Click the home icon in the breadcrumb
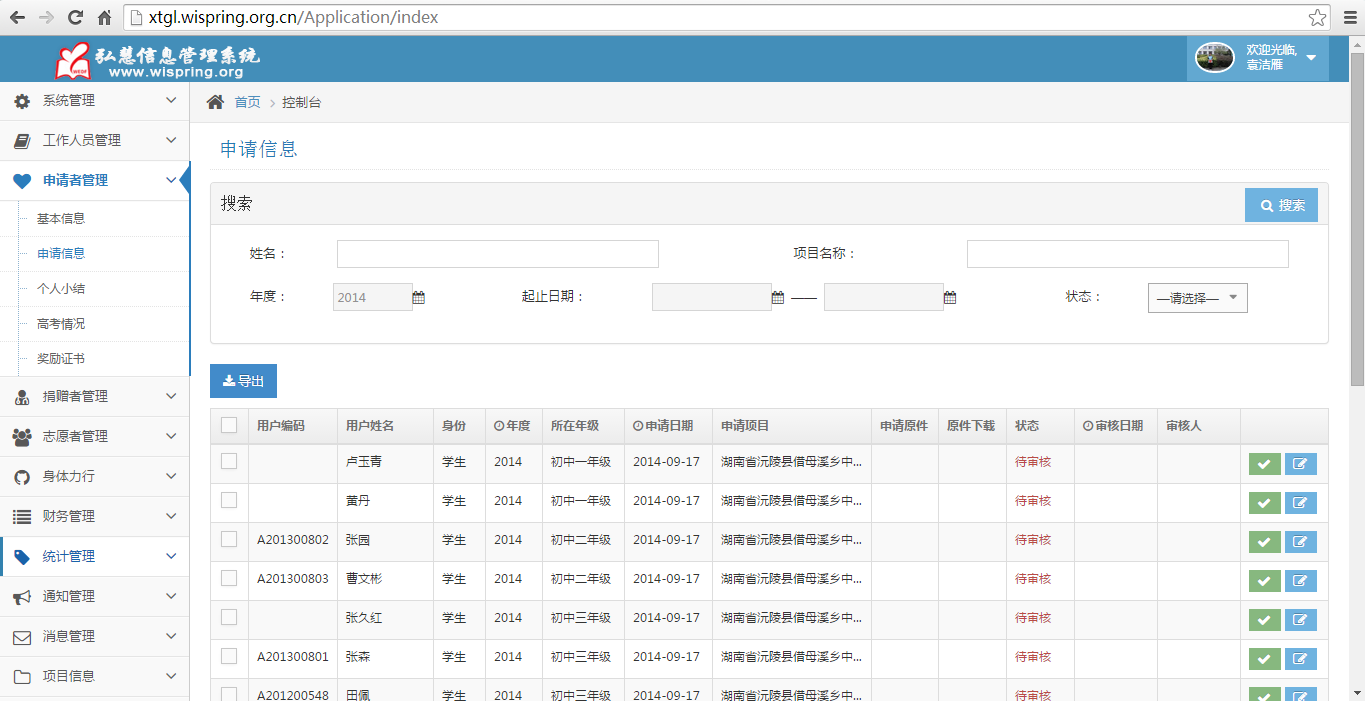This screenshot has width=1365, height=701. [215, 102]
